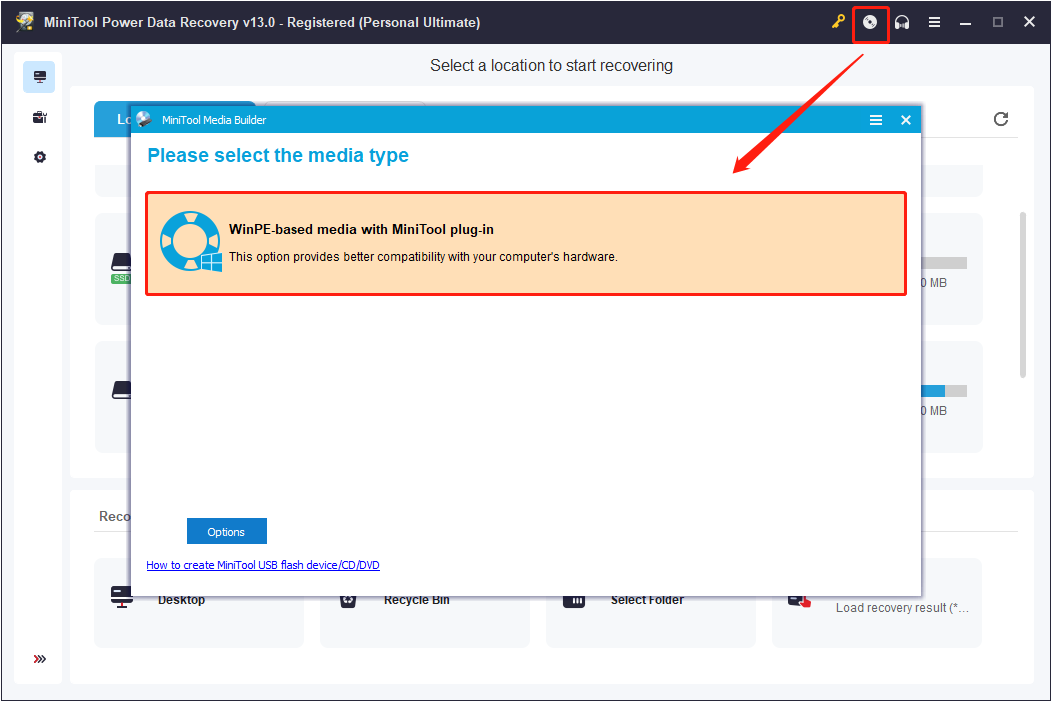Click the Options button
The height and width of the screenshot is (704, 1054).
pyautogui.click(x=227, y=531)
